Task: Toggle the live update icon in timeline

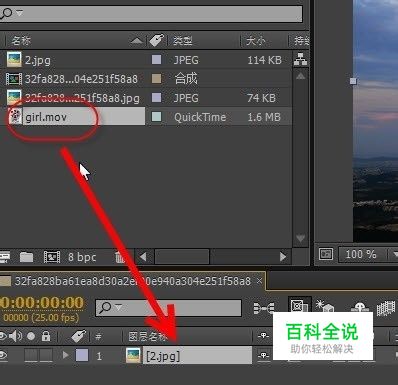Action: [x=299, y=305]
